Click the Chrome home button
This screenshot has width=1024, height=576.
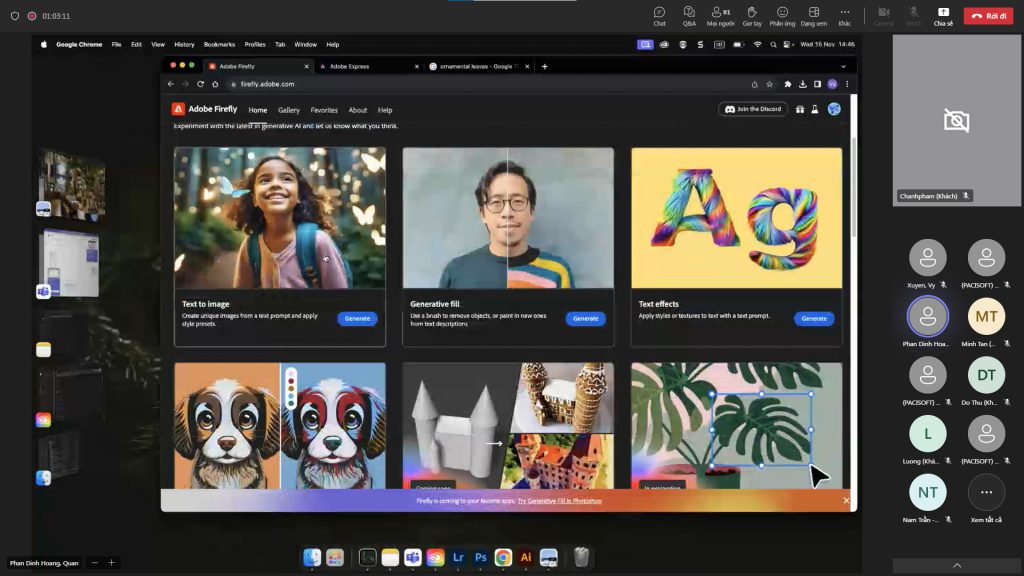215,84
